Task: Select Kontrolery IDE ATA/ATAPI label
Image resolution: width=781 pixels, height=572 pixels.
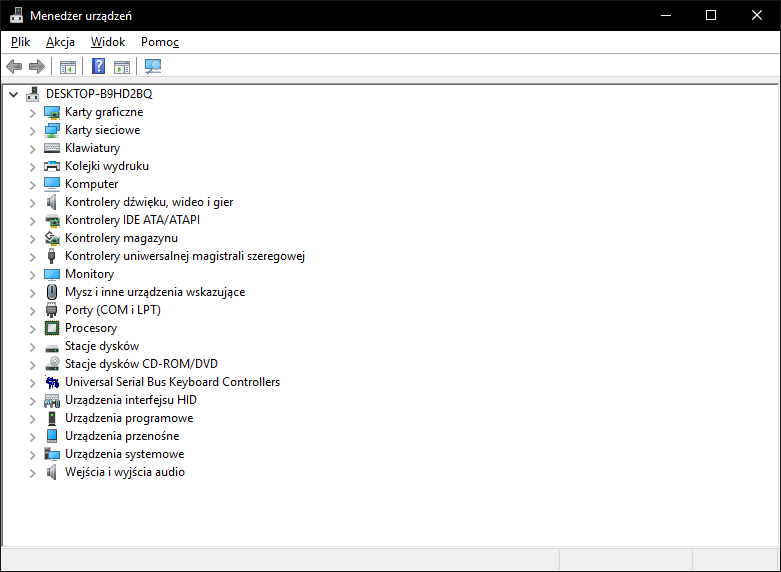Action: click(132, 220)
